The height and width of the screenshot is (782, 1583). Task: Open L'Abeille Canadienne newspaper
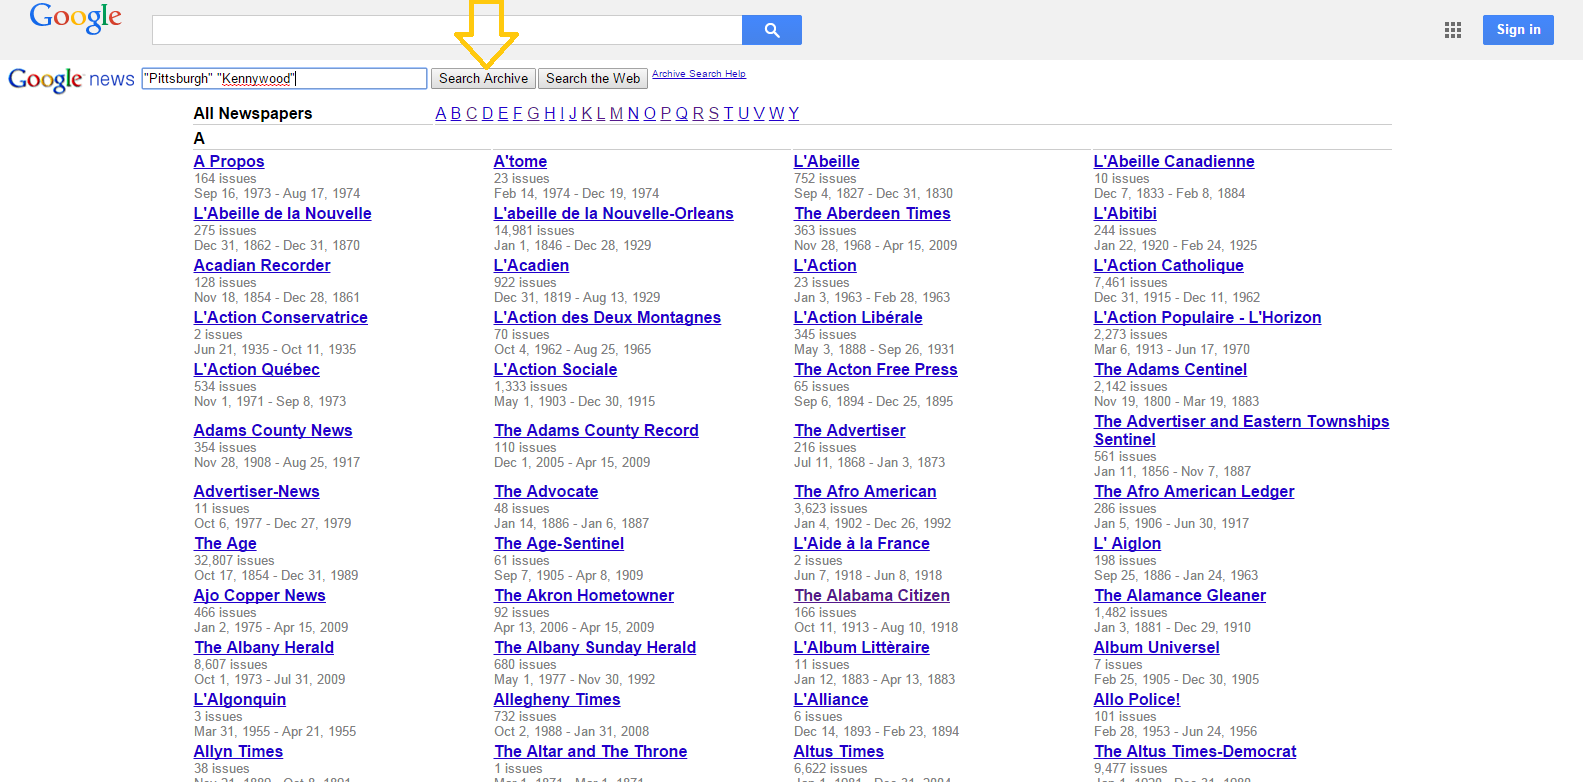[1174, 162]
